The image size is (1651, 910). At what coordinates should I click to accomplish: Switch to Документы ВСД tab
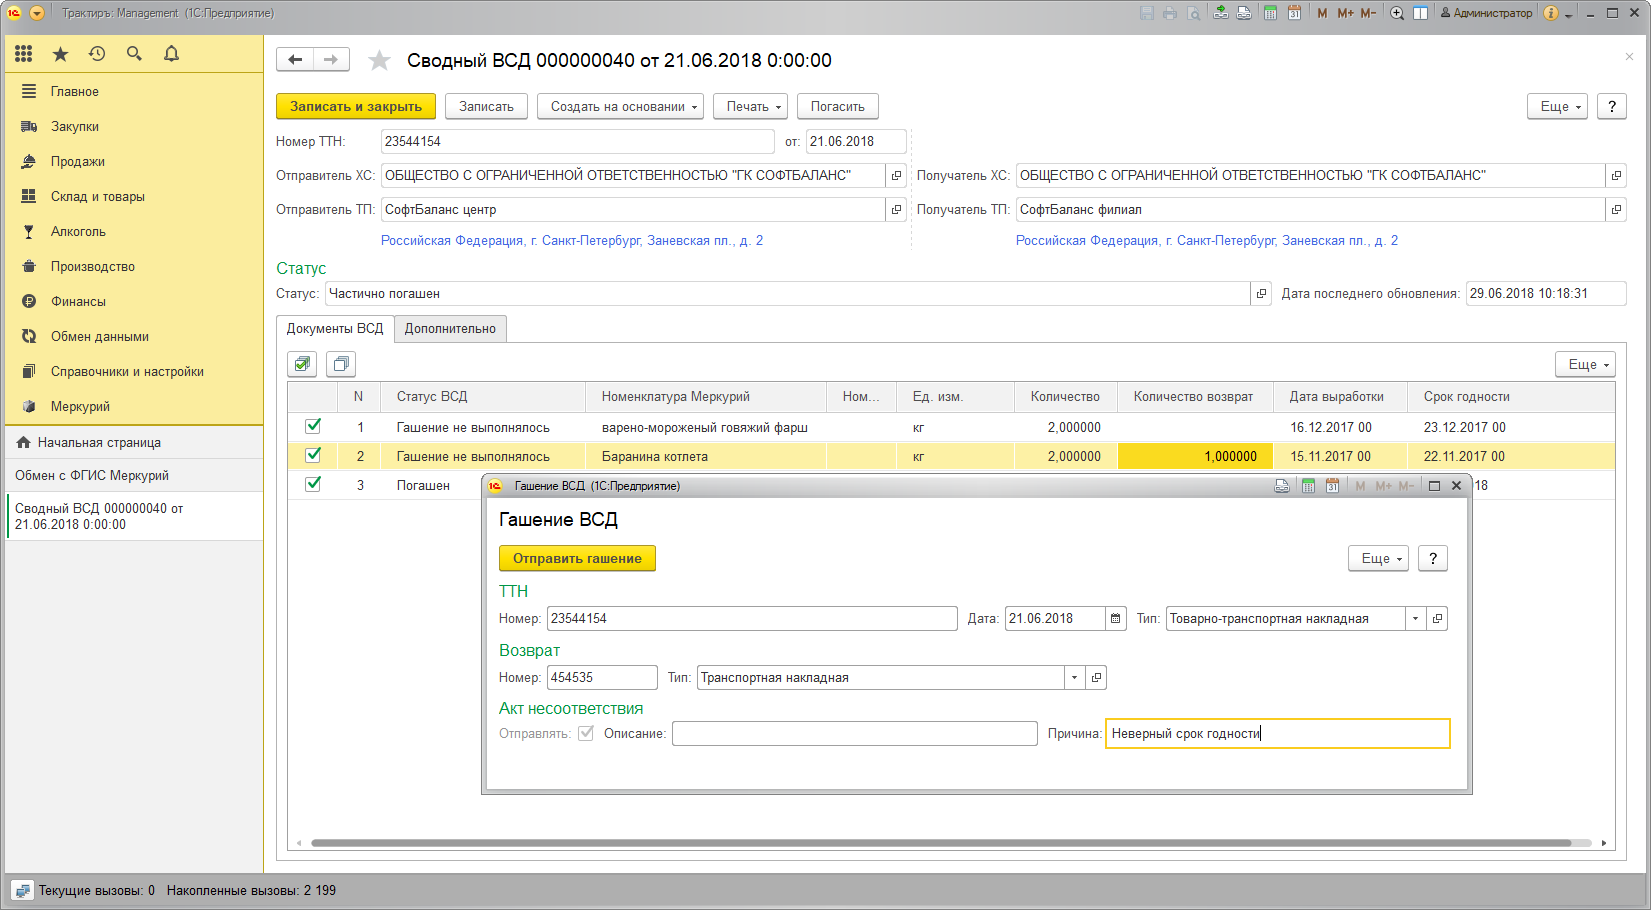click(x=335, y=328)
